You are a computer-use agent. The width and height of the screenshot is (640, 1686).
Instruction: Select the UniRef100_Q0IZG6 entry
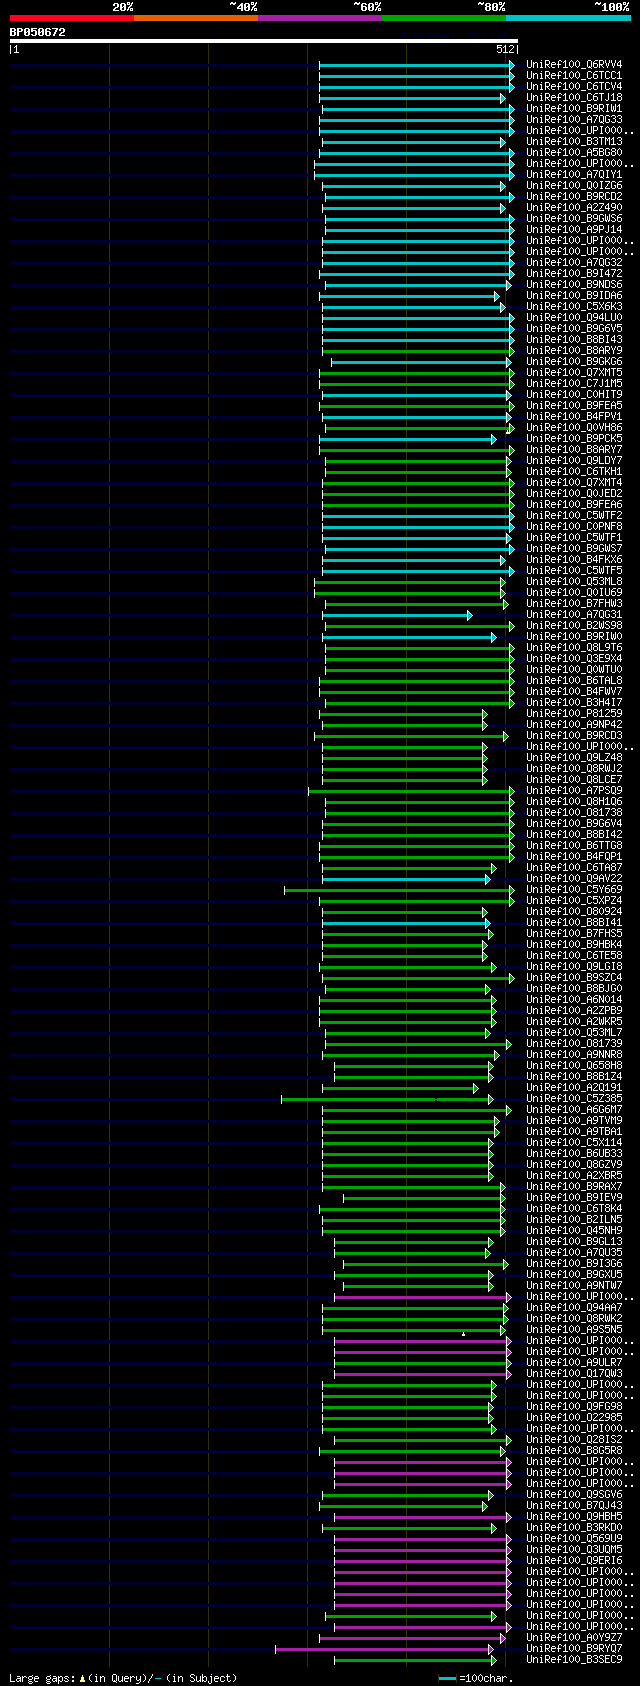coord(574,185)
